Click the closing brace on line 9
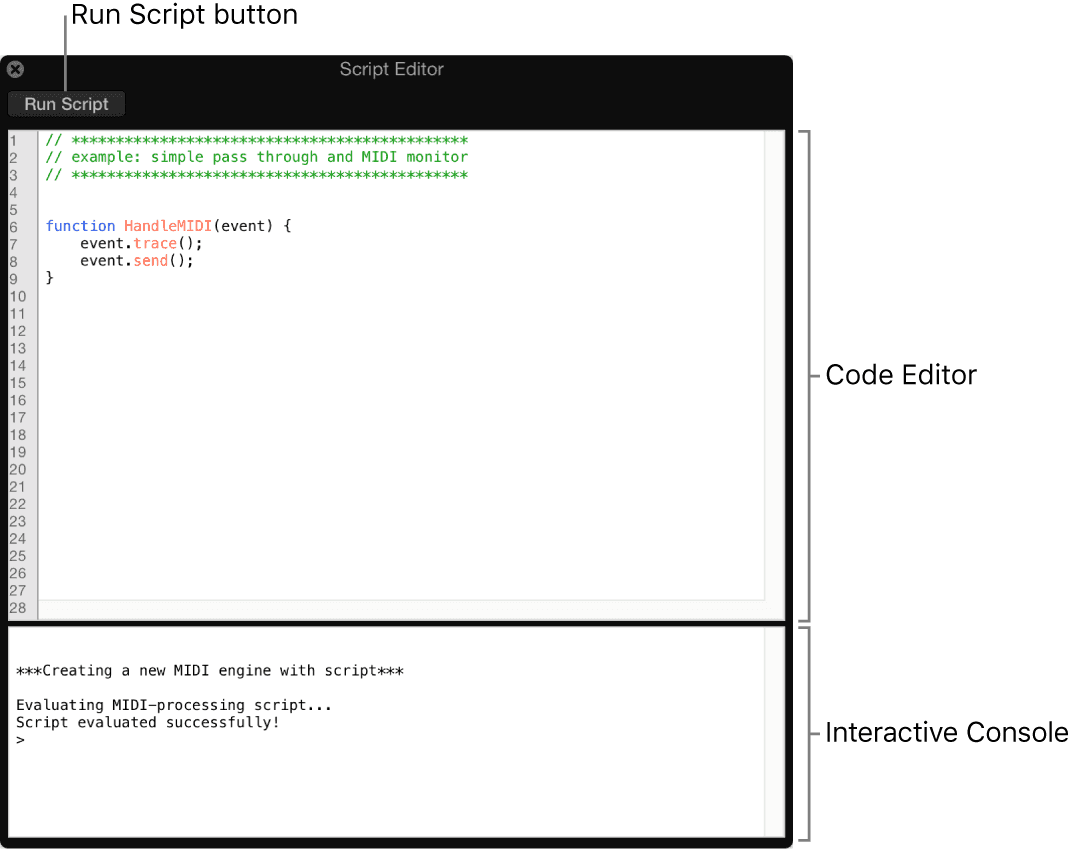The height and width of the screenshot is (849, 1077). coord(50,277)
